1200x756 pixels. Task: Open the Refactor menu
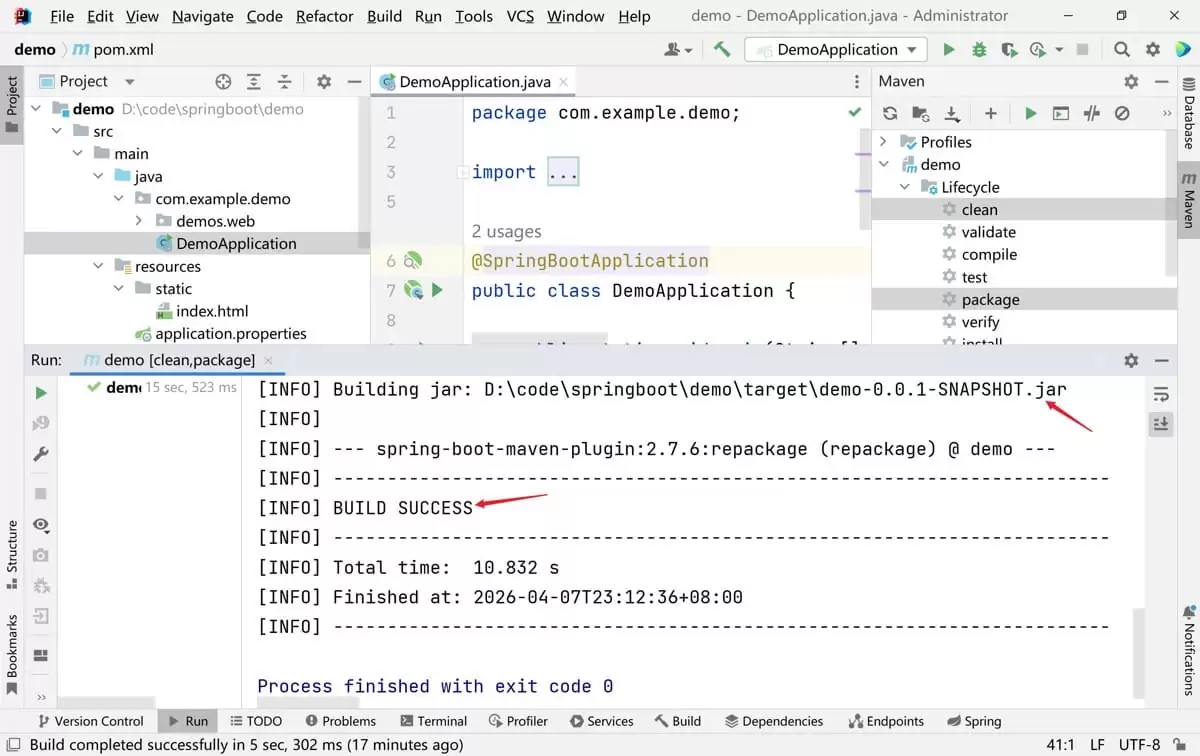point(325,16)
